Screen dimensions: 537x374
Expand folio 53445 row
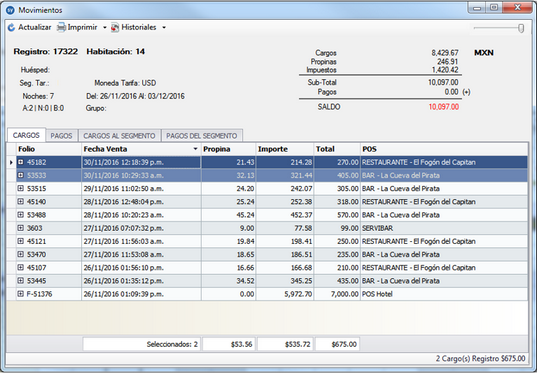pos(21,280)
